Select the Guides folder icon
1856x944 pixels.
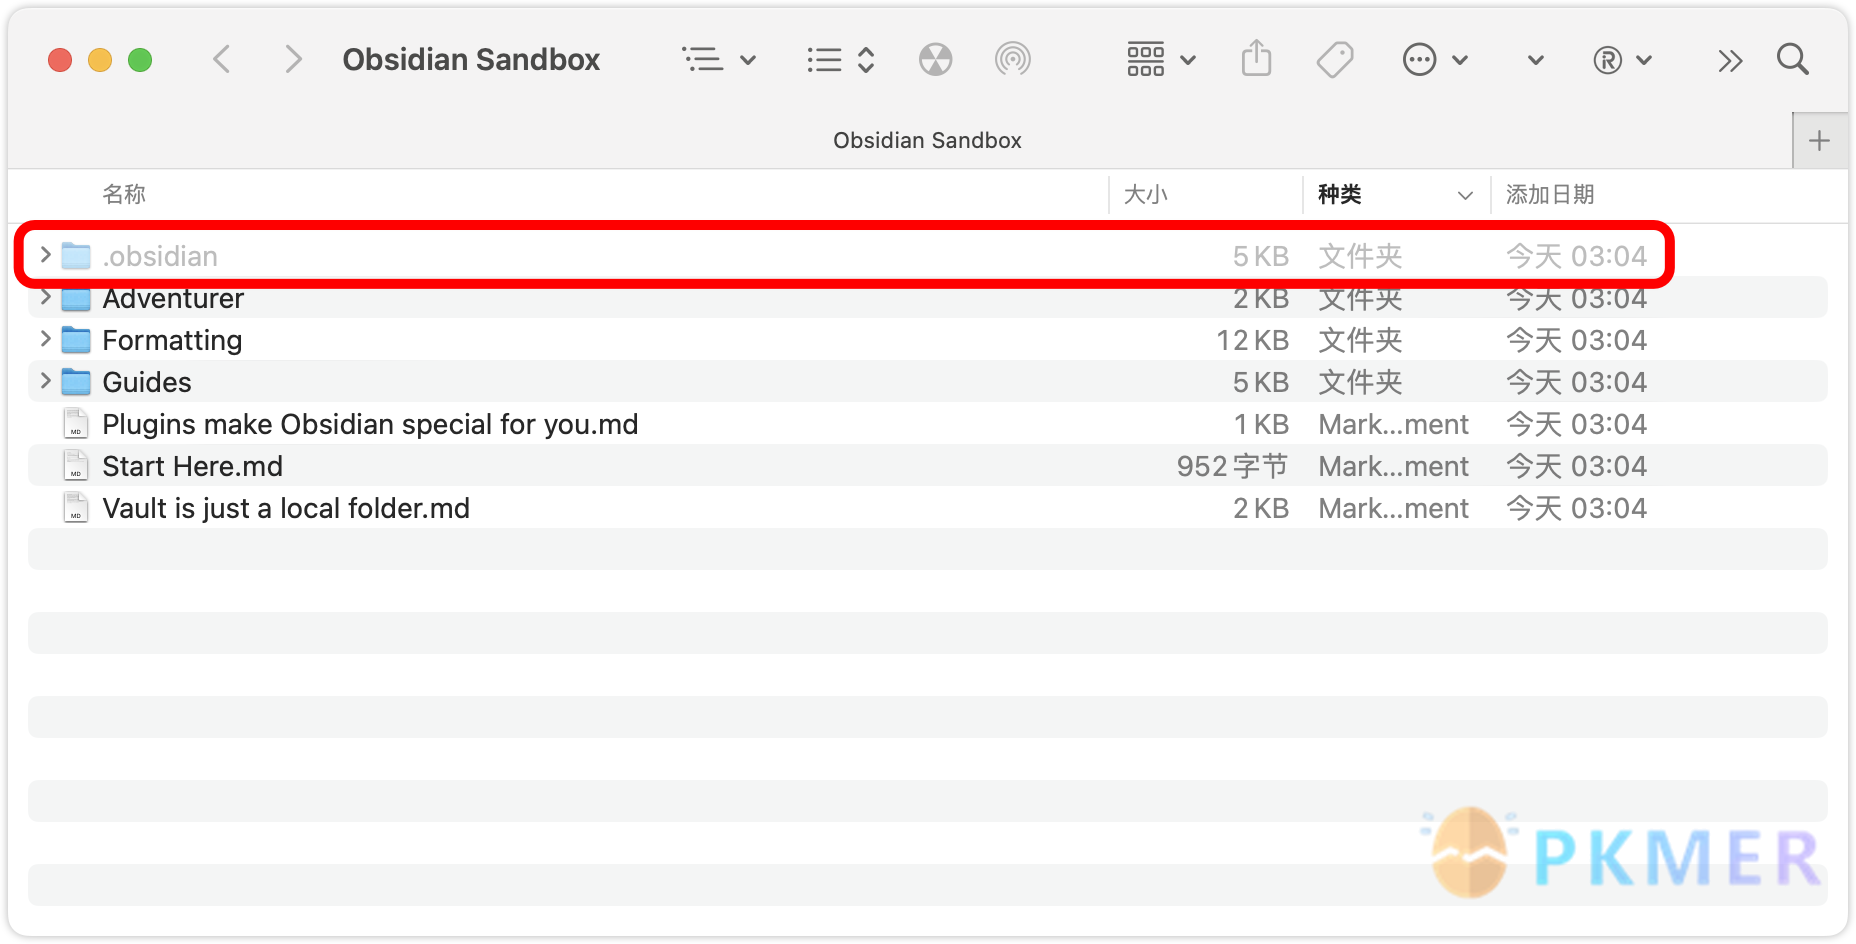(x=76, y=382)
